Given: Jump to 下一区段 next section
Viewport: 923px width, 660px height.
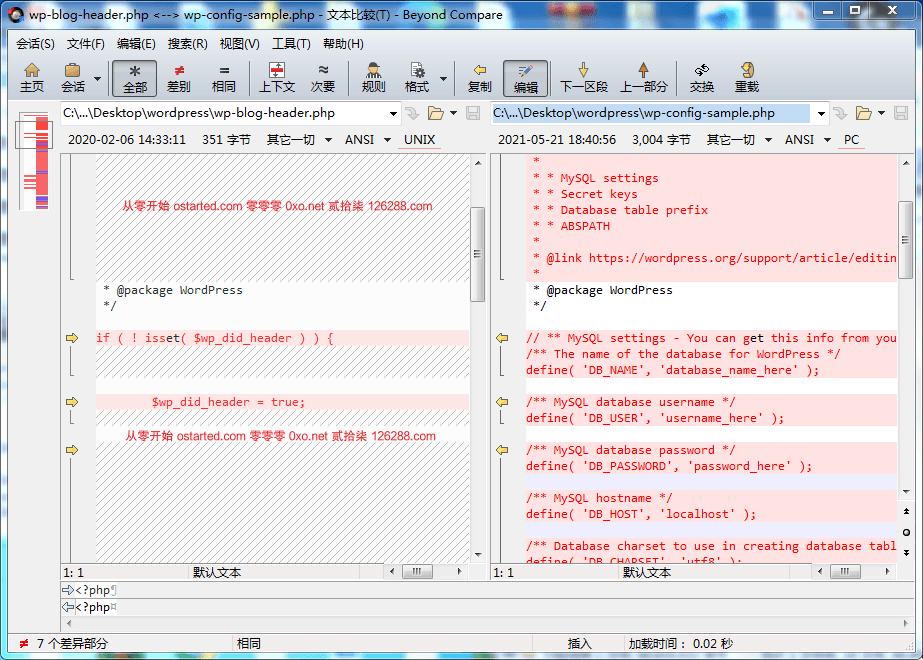Looking at the screenshot, I should pyautogui.click(x=583, y=78).
